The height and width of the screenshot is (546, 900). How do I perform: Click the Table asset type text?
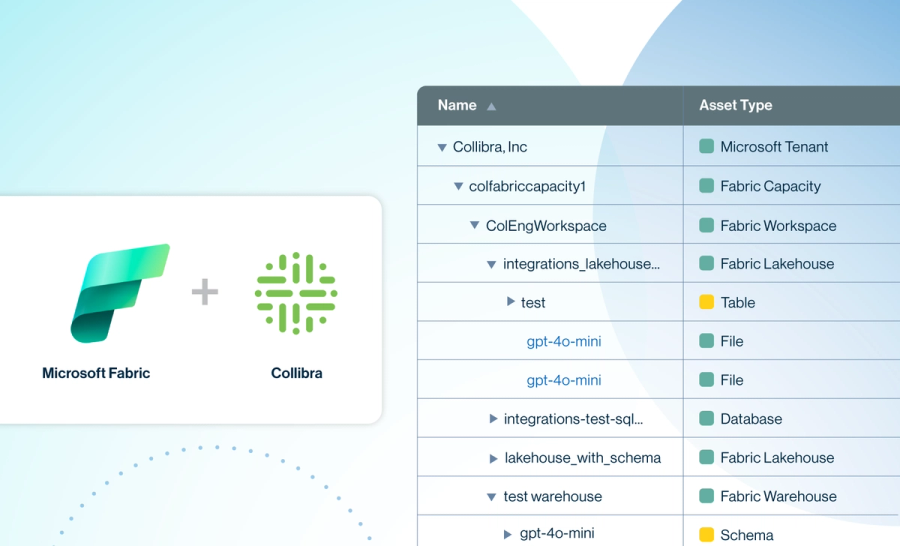tap(738, 303)
